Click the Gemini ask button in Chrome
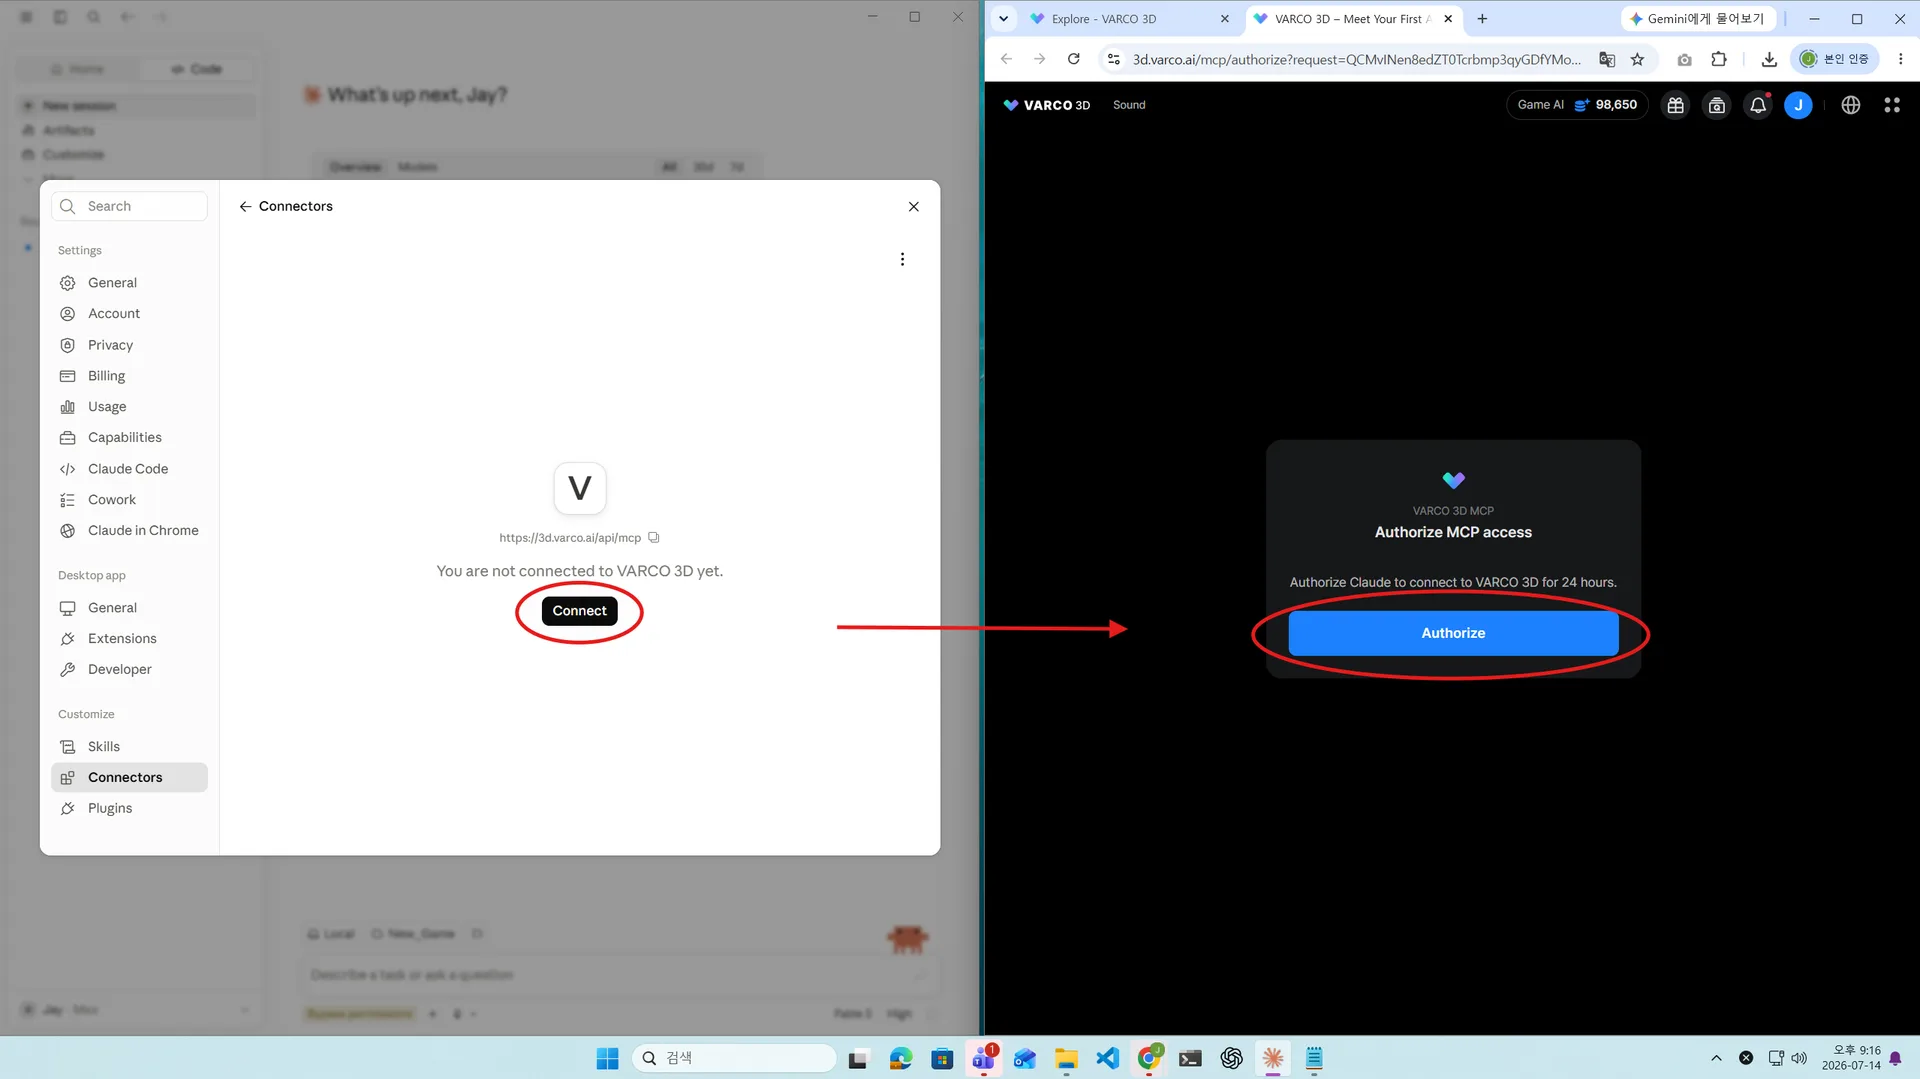This screenshot has height=1079, width=1920. click(x=1697, y=19)
